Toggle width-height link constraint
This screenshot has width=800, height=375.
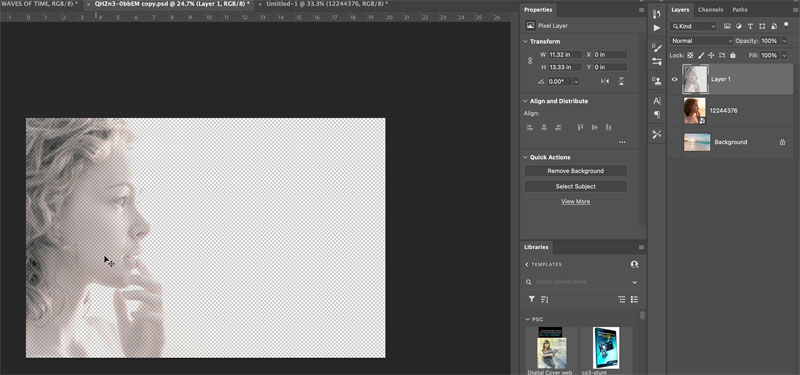530,61
